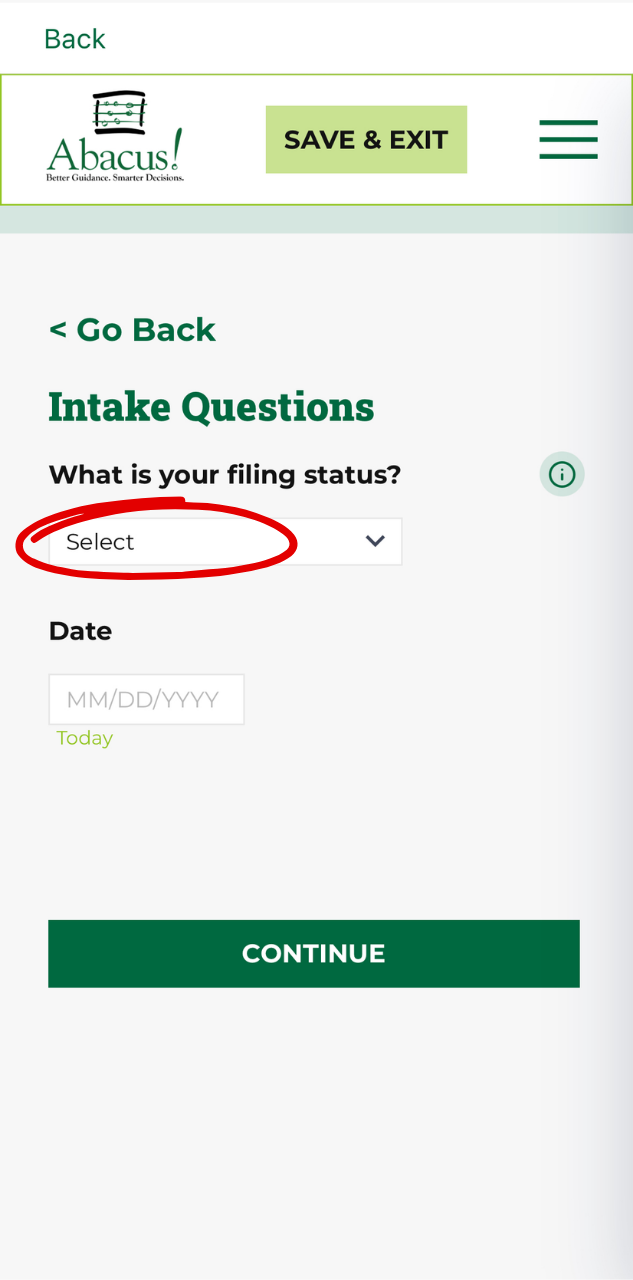Image resolution: width=633 pixels, height=1280 pixels.
Task: Click the filing status info icon
Action: [562, 474]
